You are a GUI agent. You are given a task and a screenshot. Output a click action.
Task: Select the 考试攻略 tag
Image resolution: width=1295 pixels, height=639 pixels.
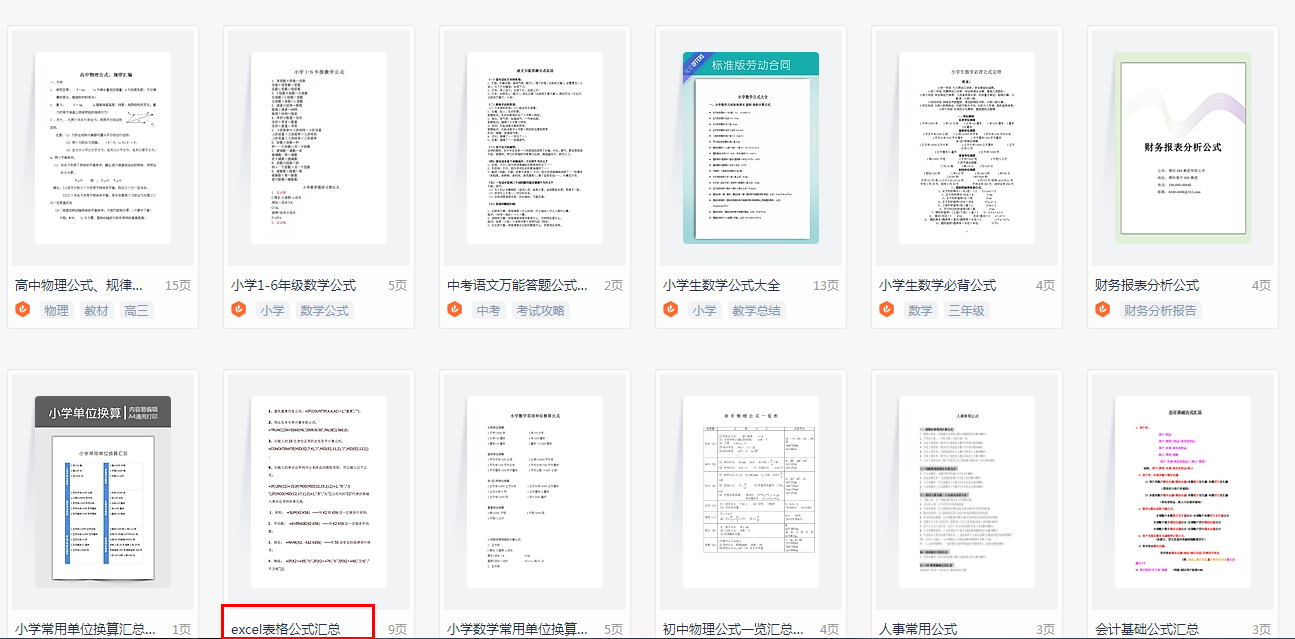[x=541, y=310]
